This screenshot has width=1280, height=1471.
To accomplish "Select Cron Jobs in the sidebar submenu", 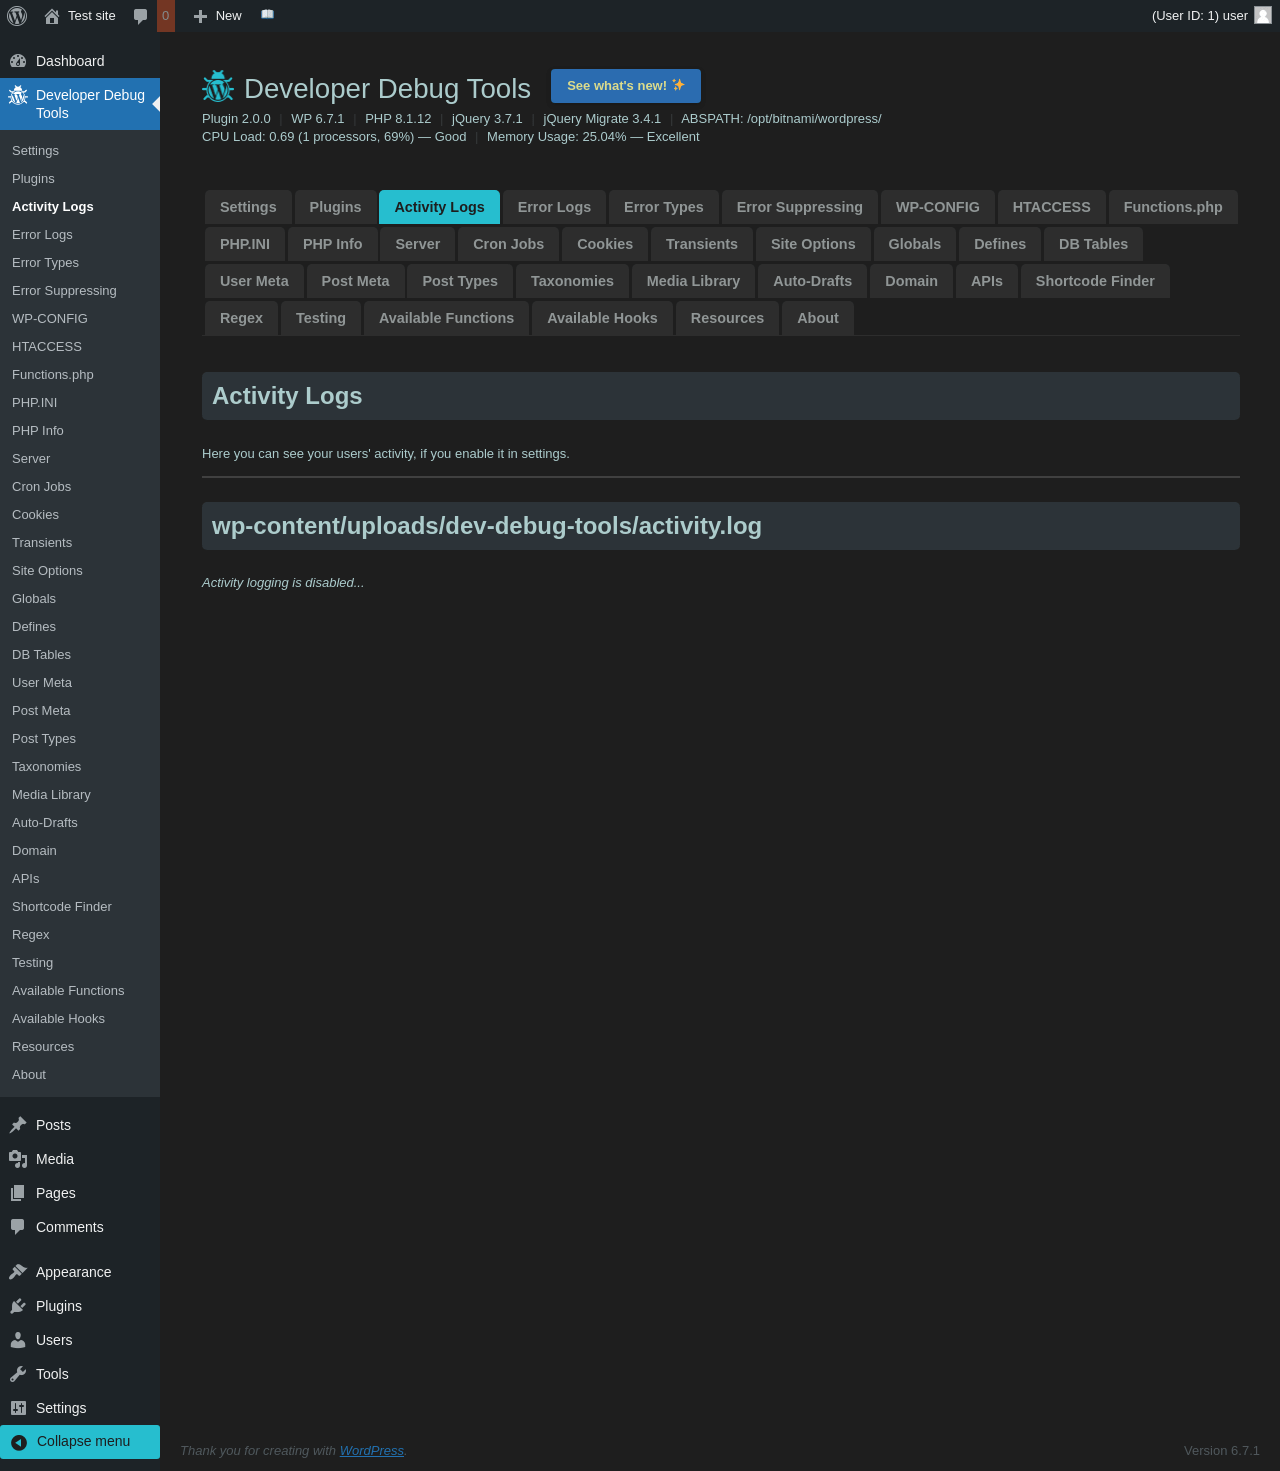I will [x=42, y=487].
